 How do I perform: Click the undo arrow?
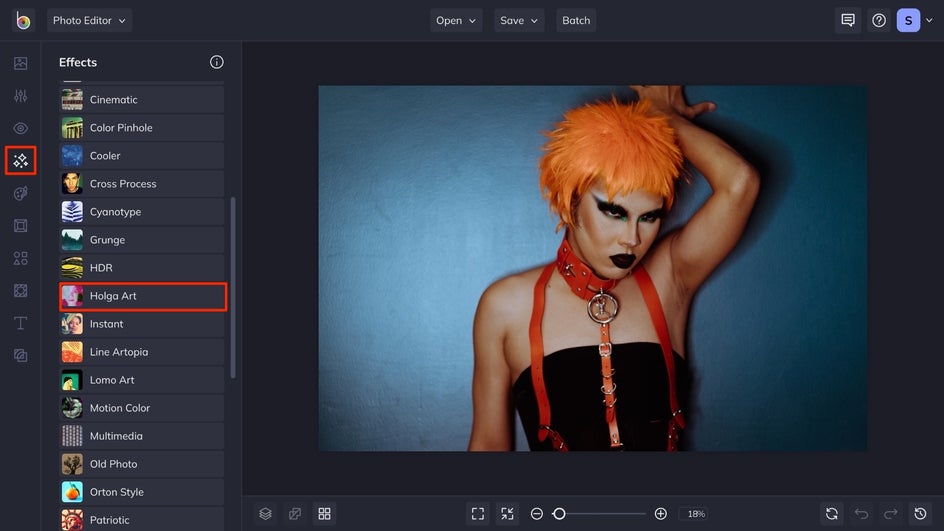click(862, 514)
